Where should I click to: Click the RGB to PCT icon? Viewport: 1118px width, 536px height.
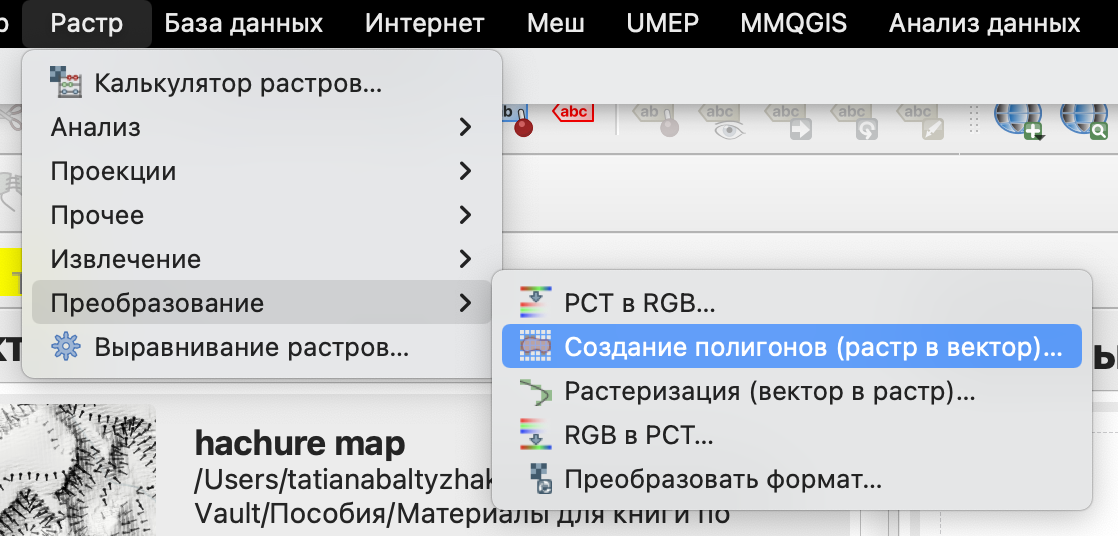coord(536,435)
